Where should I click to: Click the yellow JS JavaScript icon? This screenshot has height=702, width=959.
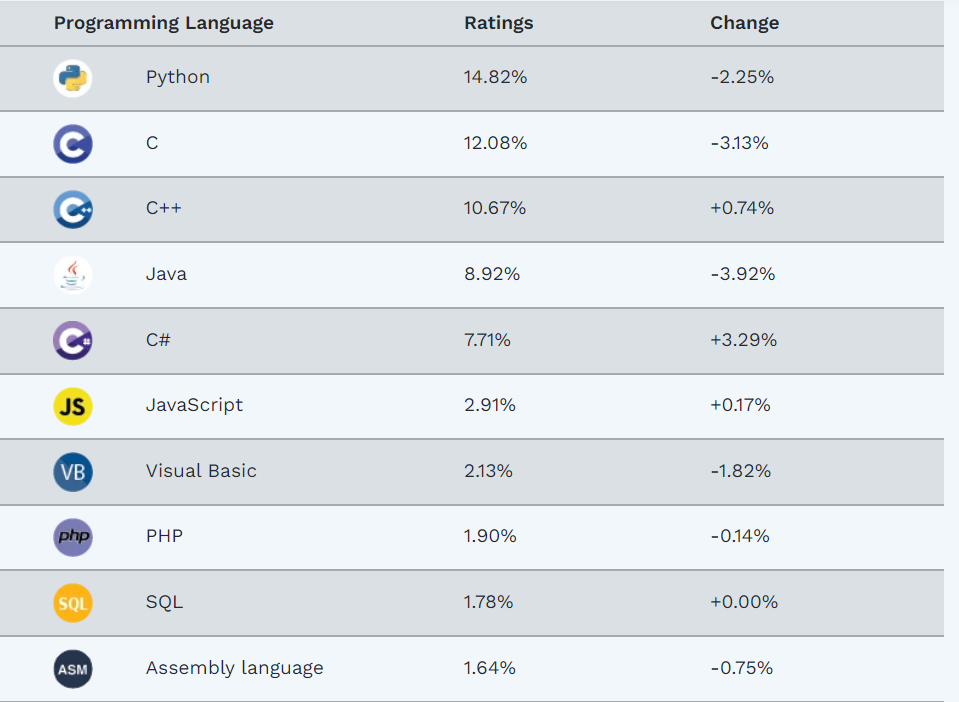coord(73,406)
